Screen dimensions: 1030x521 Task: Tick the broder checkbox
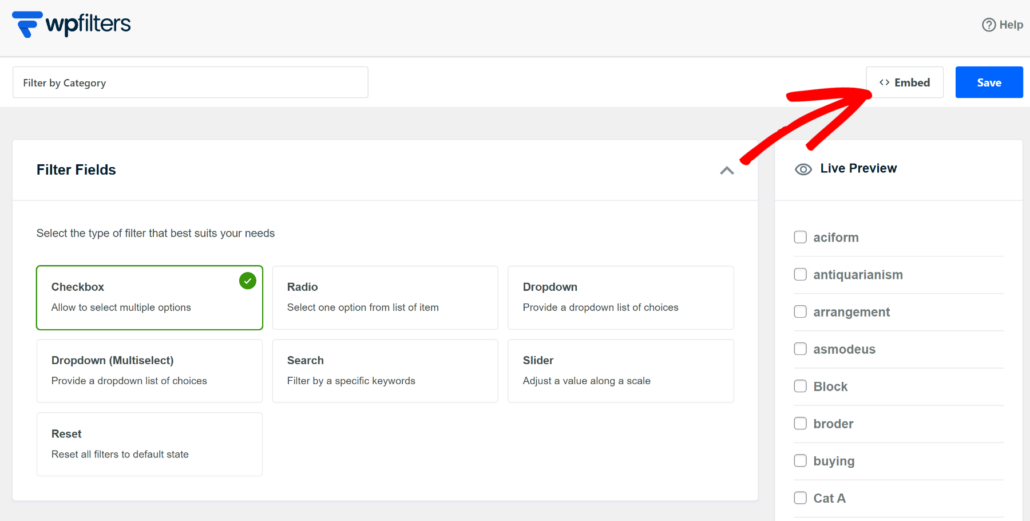(800, 423)
